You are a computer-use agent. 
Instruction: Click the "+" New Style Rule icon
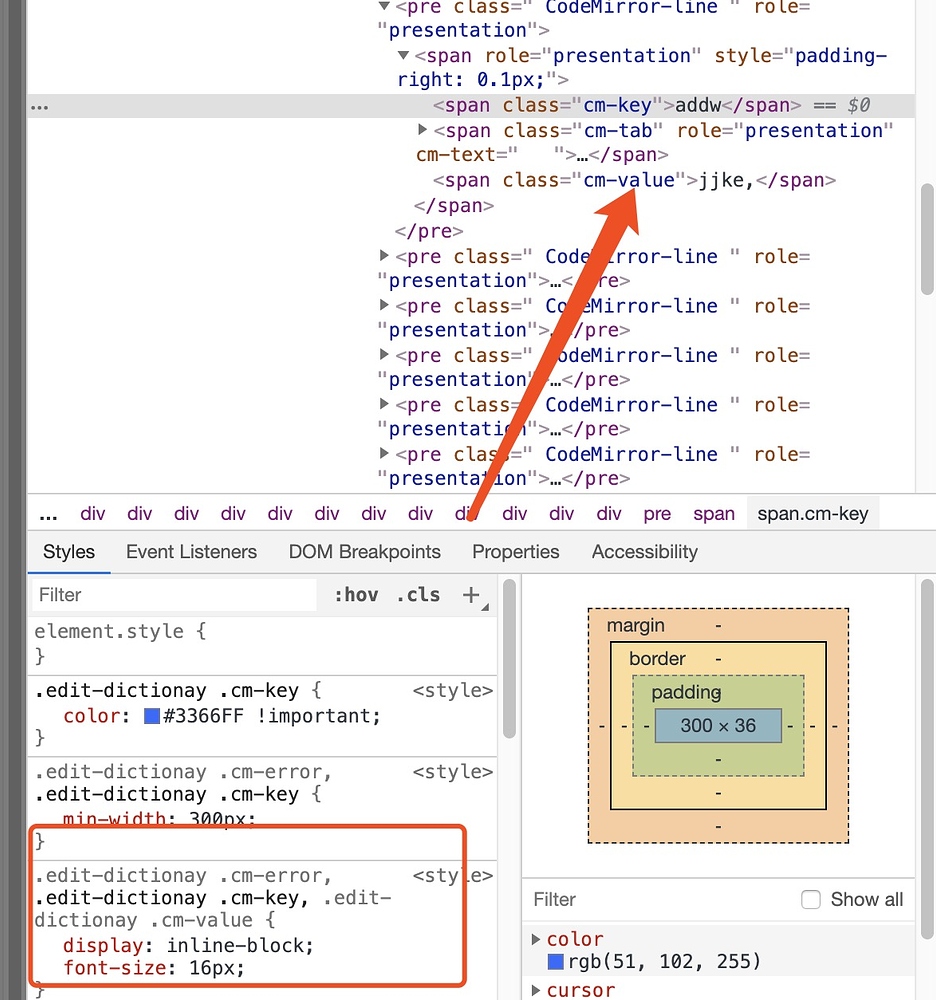pyautogui.click(x=471, y=595)
